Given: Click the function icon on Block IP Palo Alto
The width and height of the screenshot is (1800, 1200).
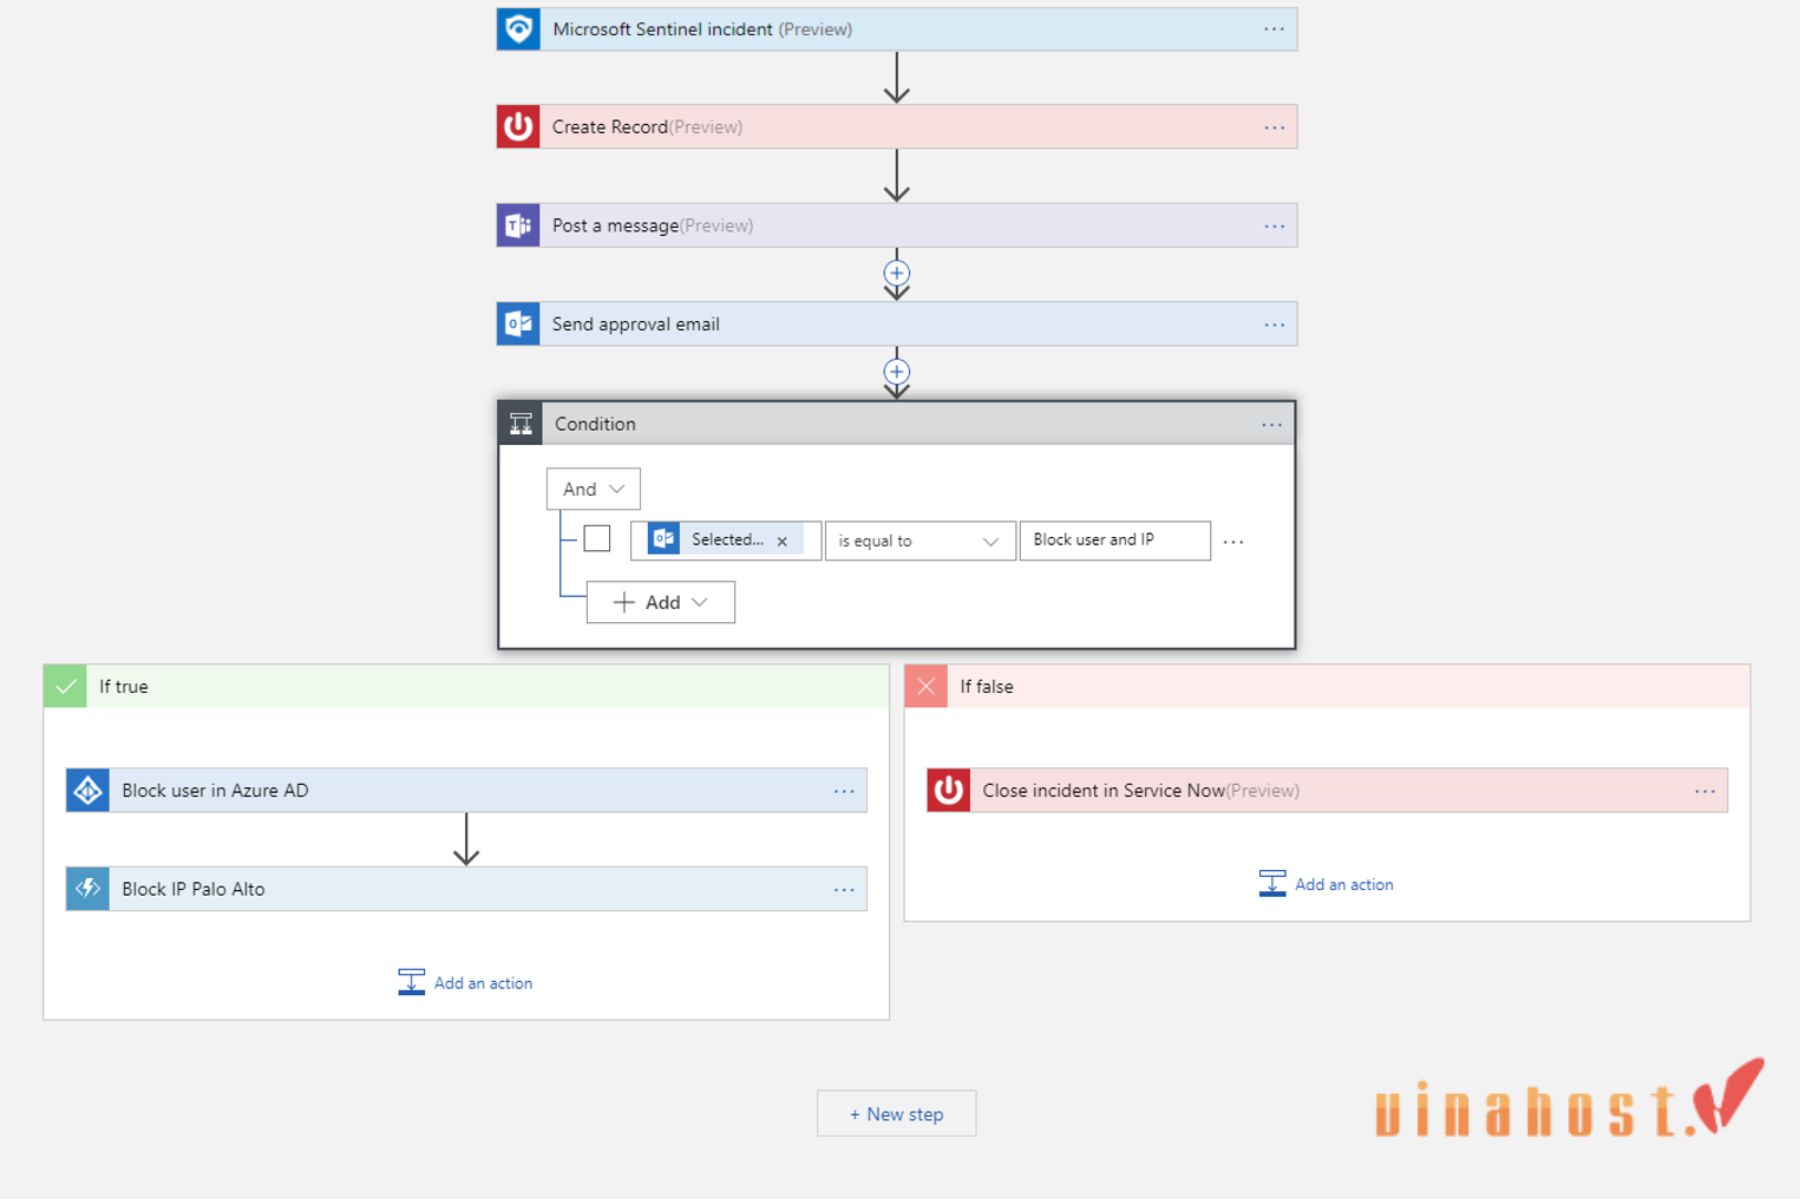Looking at the screenshot, I should point(88,889).
